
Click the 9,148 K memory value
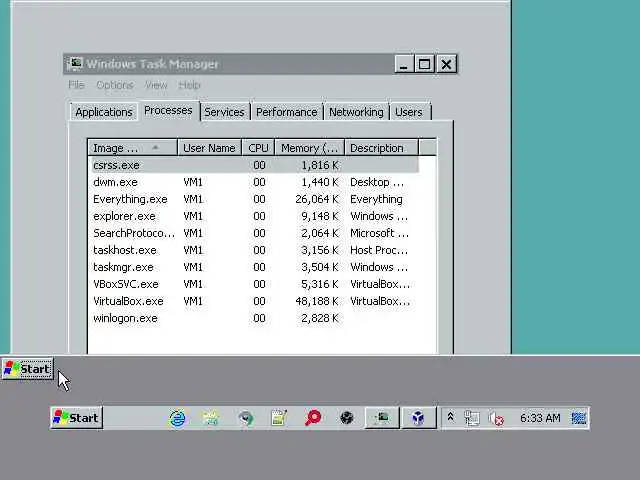pyautogui.click(x=320, y=216)
